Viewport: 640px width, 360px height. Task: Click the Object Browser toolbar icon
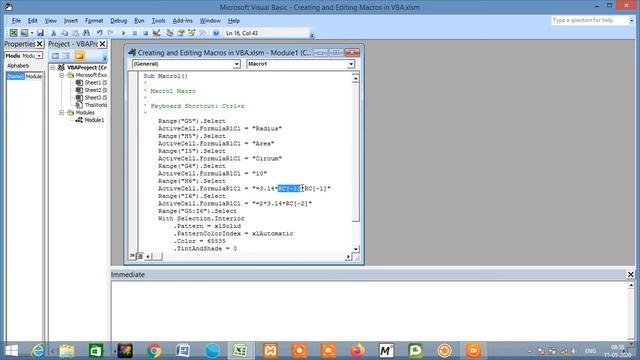(191, 33)
